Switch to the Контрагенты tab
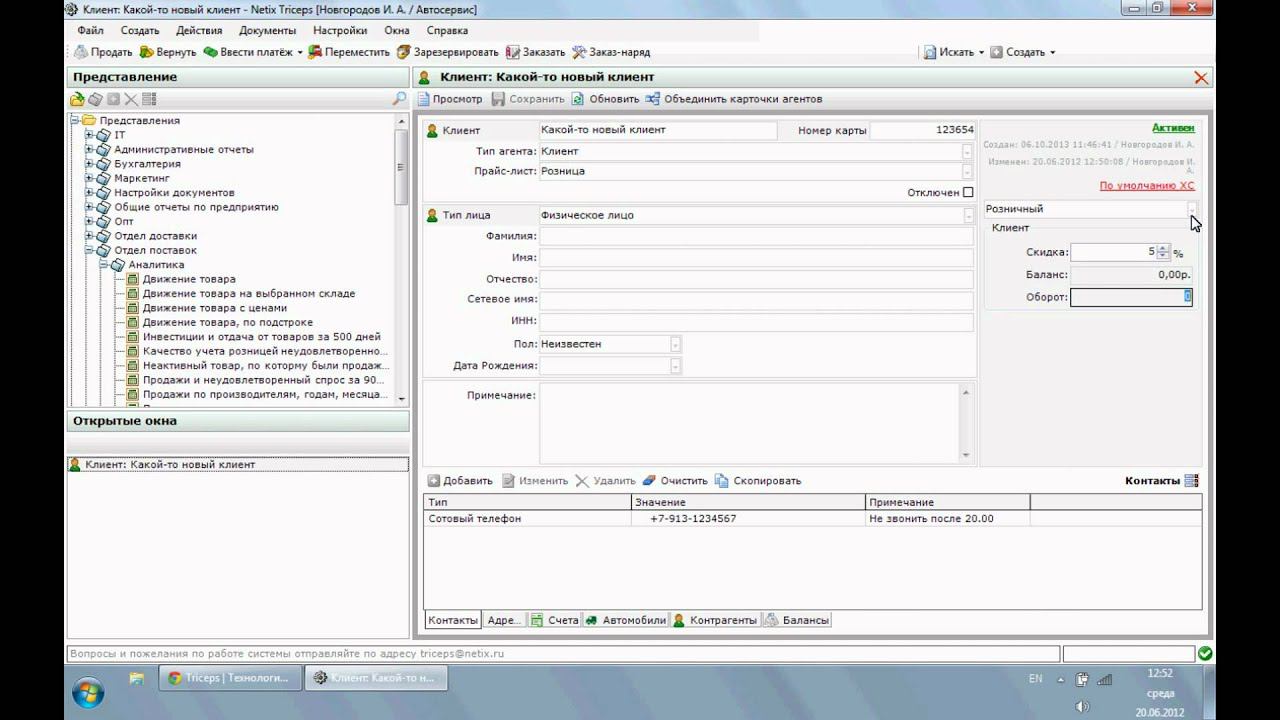 pos(715,620)
